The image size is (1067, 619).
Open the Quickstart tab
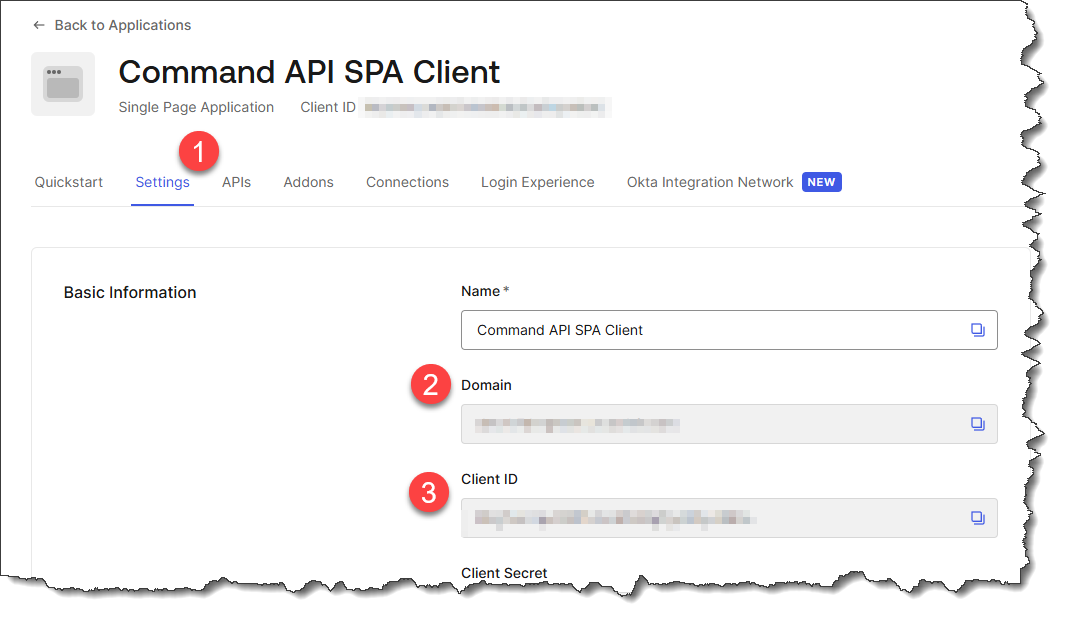[69, 182]
